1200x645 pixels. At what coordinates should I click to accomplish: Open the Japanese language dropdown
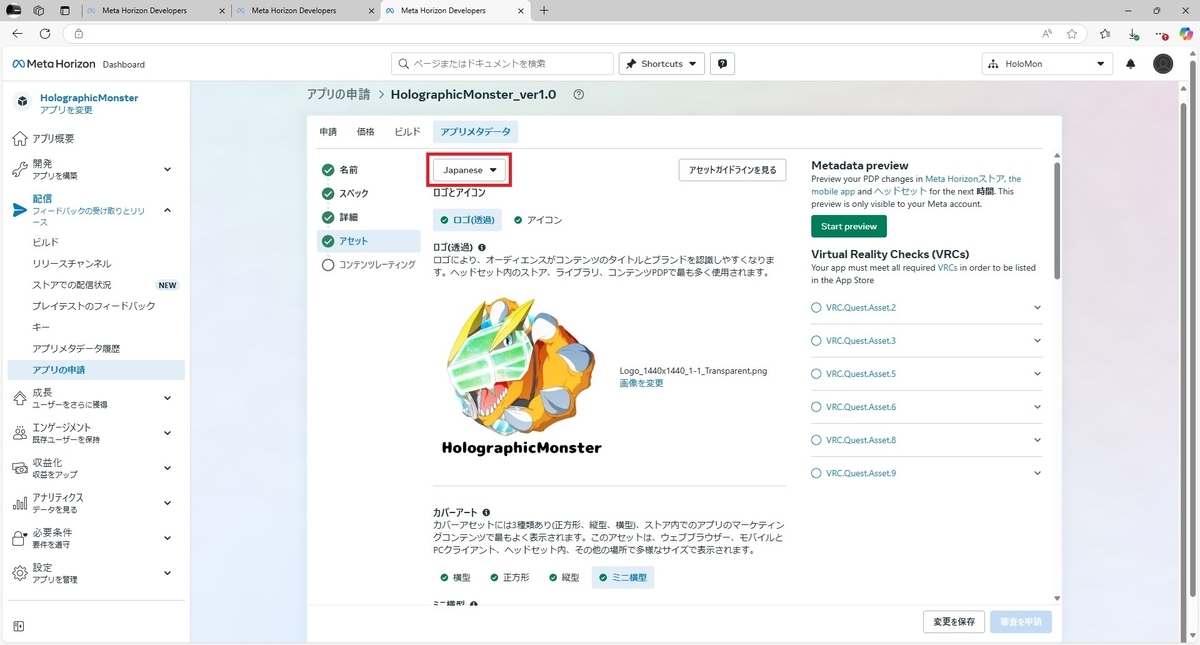point(470,170)
